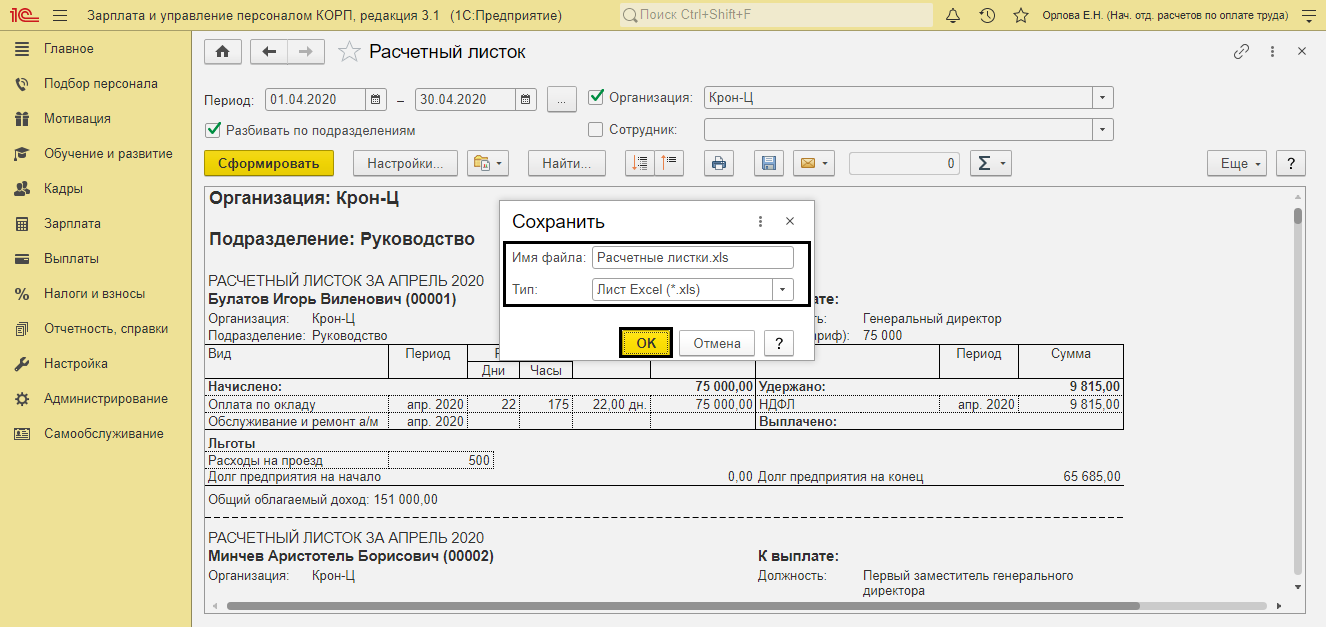Toggle the Разбивать по подразделениям checkbox
Screen dimensions: 1326x627
[212, 130]
